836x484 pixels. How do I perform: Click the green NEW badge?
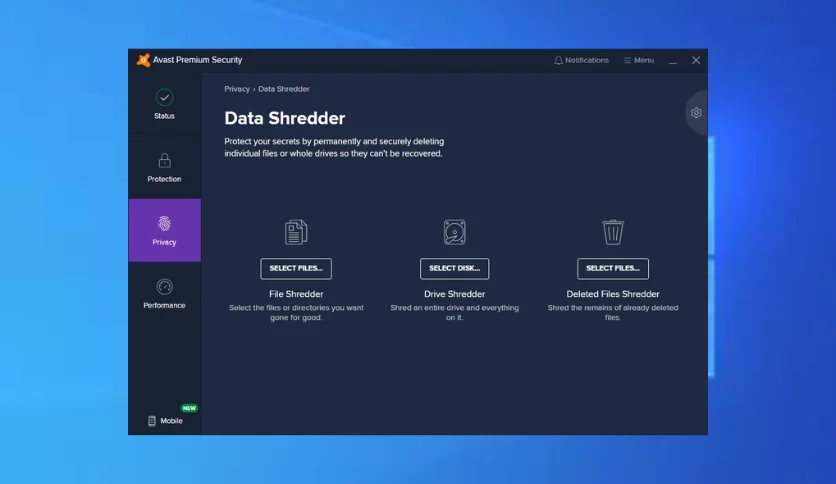[189, 408]
